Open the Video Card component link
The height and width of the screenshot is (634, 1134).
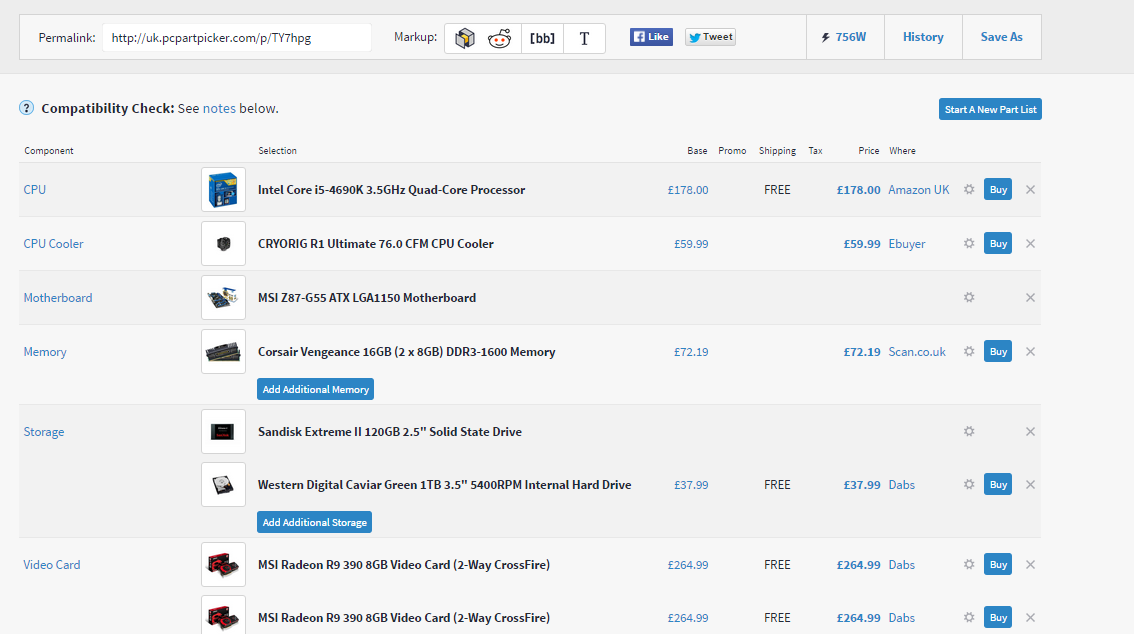pyautogui.click(x=51, y=565)
